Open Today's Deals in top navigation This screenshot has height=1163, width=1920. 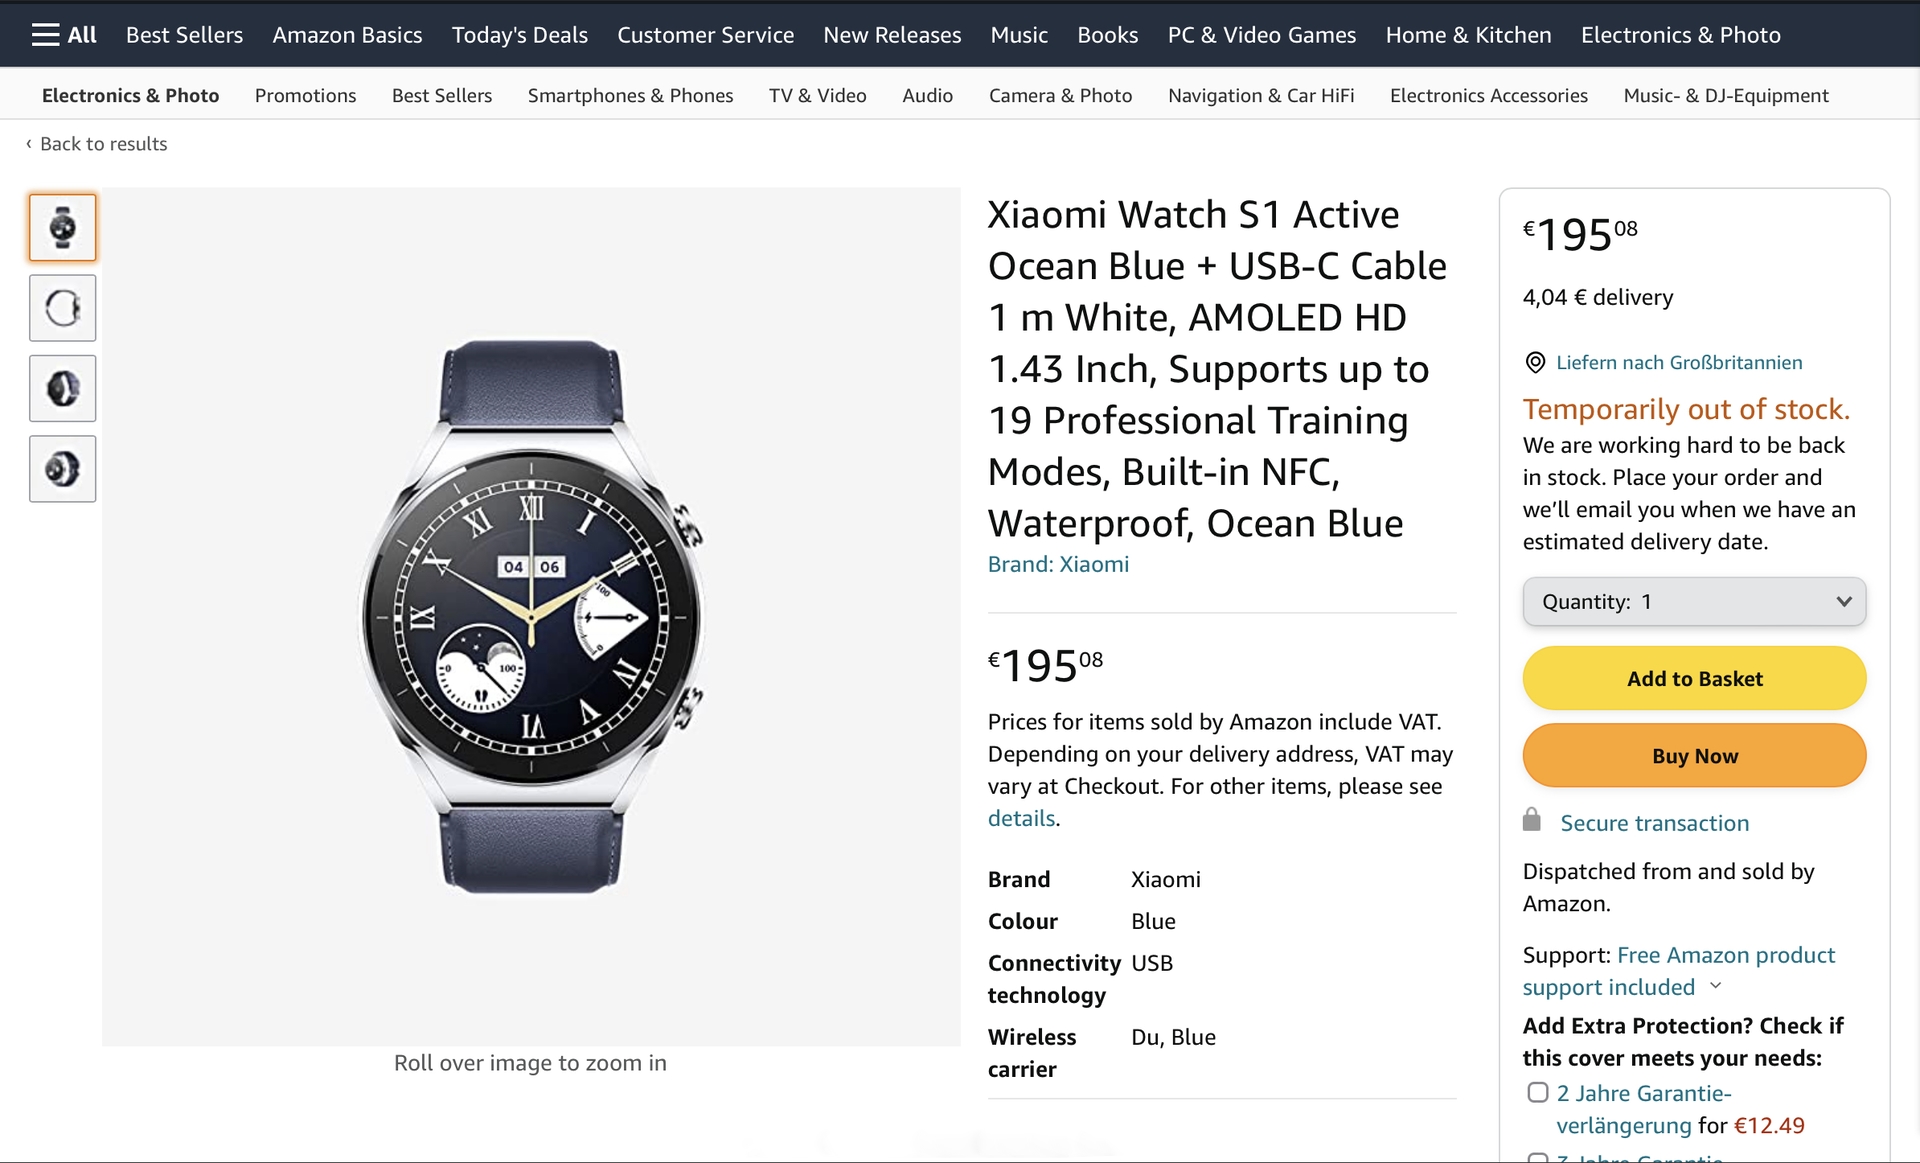pos(519,35)
